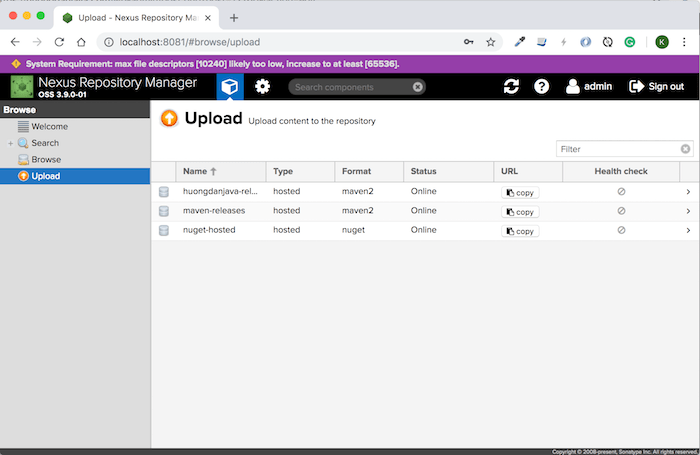Expand nuget-hosted row chevron
700x455 pixels.
[x=688, y=230]
